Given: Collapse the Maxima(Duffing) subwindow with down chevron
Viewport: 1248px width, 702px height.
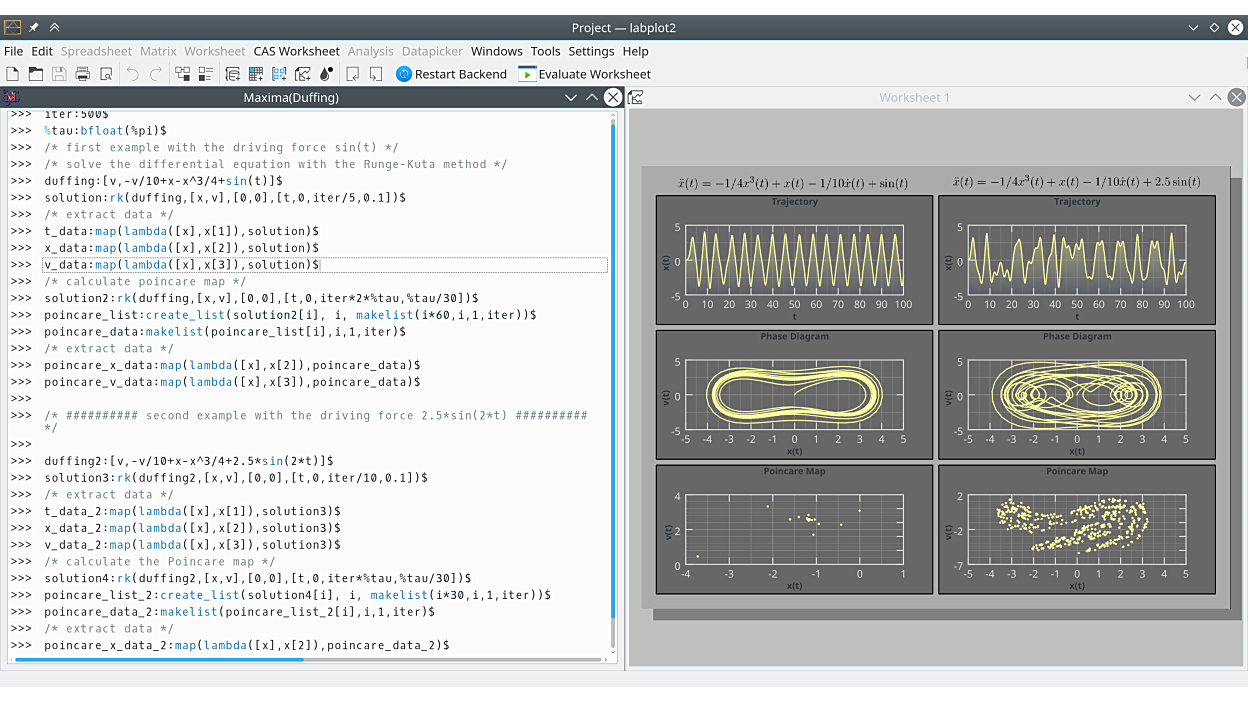Looking at the screenshot, I should click(x=571, y=97).
